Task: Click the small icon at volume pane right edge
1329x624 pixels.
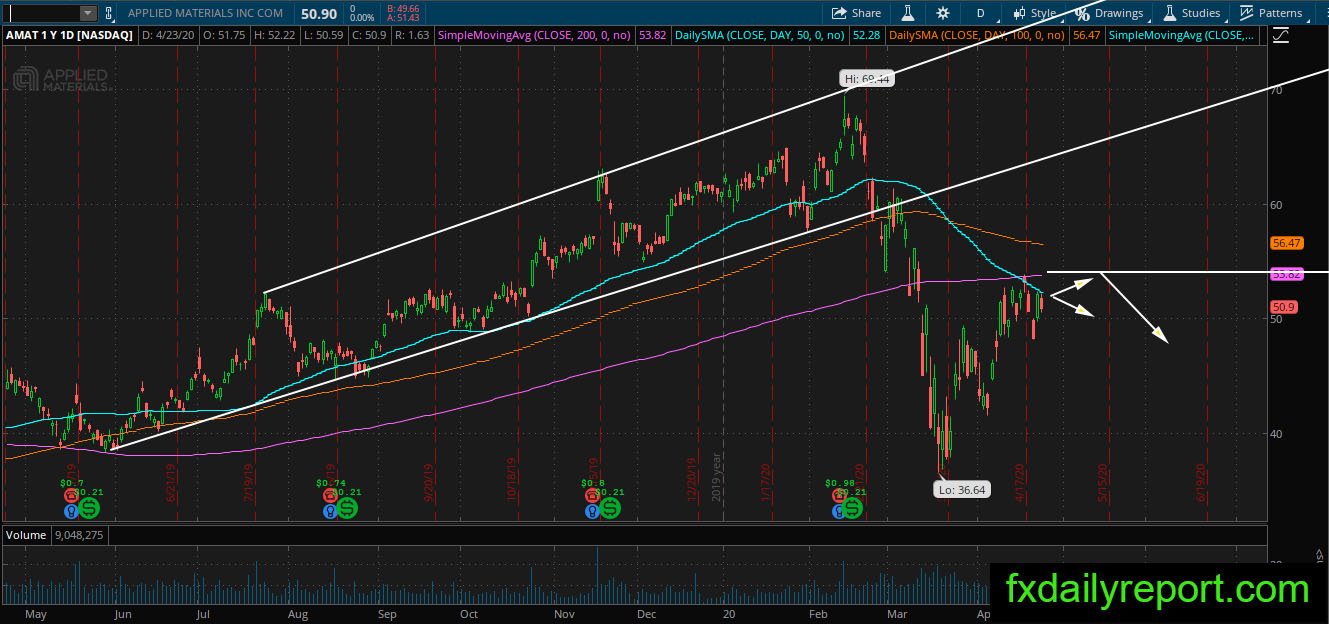Action: click(x=1320, y=554)
